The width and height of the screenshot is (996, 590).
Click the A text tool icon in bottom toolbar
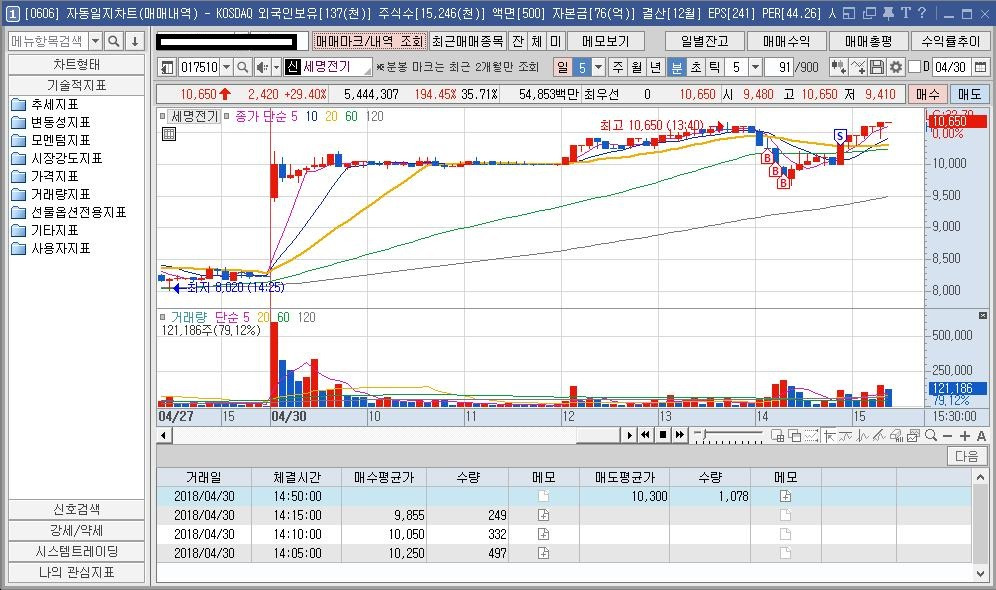point(981,436)
